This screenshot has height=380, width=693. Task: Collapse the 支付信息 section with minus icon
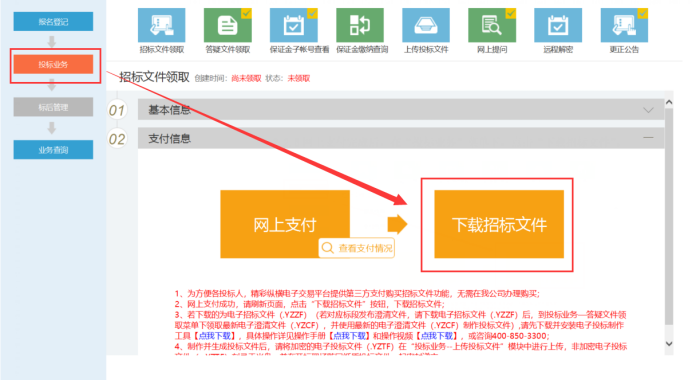(x=648, y=138)
